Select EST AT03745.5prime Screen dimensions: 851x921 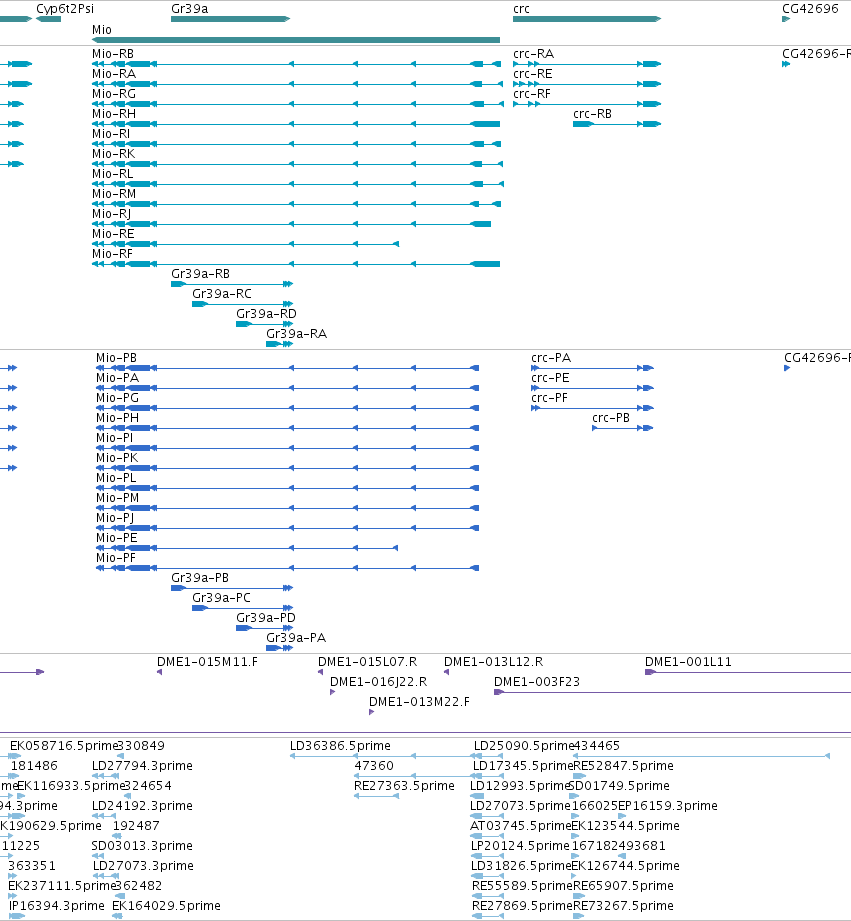[520, 825]
